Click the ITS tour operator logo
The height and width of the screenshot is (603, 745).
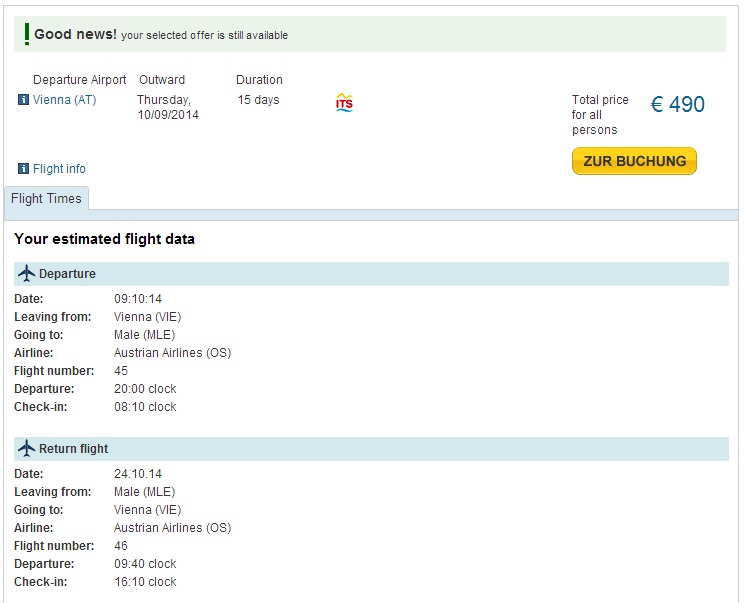point(344,102)
